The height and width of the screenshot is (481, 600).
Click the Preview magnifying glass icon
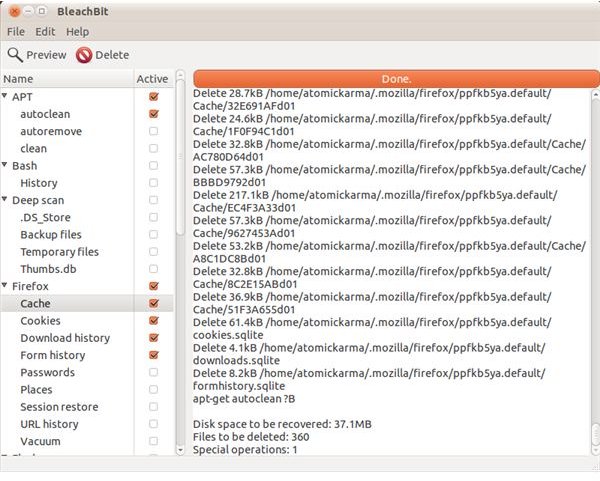(15, 55)
